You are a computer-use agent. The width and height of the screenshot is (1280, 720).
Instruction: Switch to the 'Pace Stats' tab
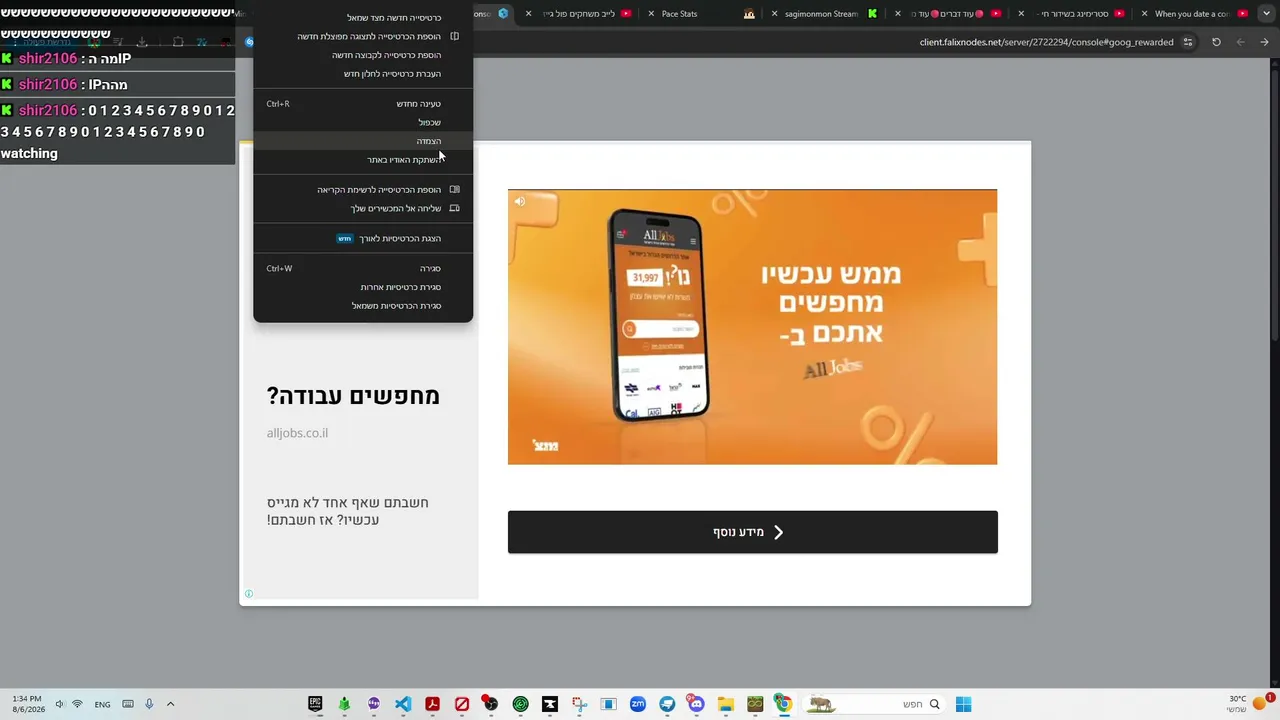click(x=700, y=14)
